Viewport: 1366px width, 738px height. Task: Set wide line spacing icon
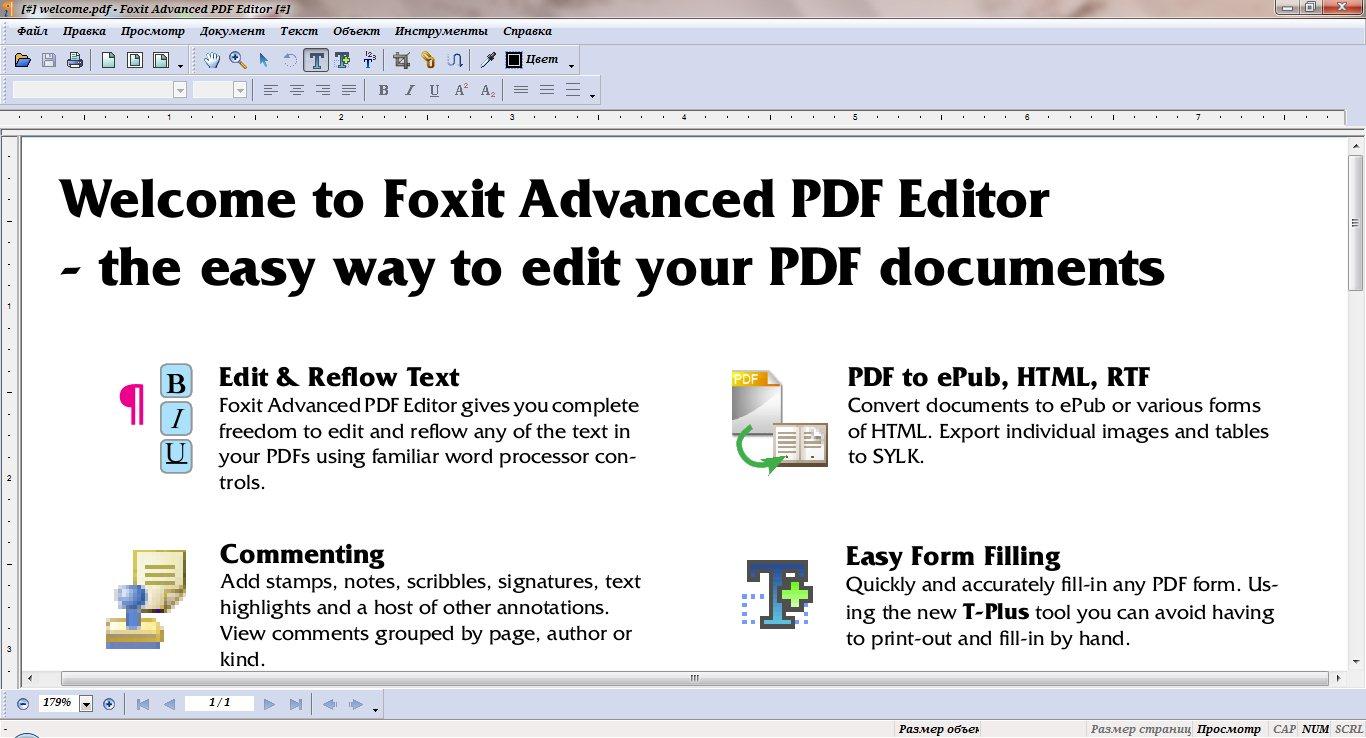(573, 90)
